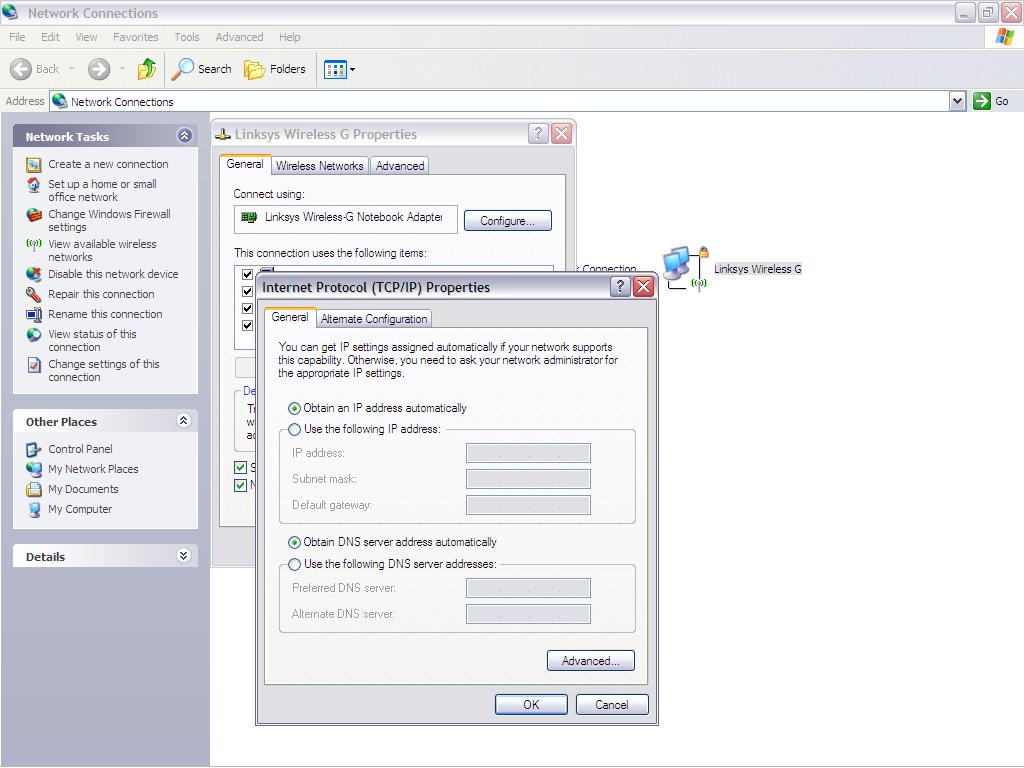The height and width of the screenshot is (768, 1024).
Task: Switch to Wireless Networks tab
Action: coord(319,166)
